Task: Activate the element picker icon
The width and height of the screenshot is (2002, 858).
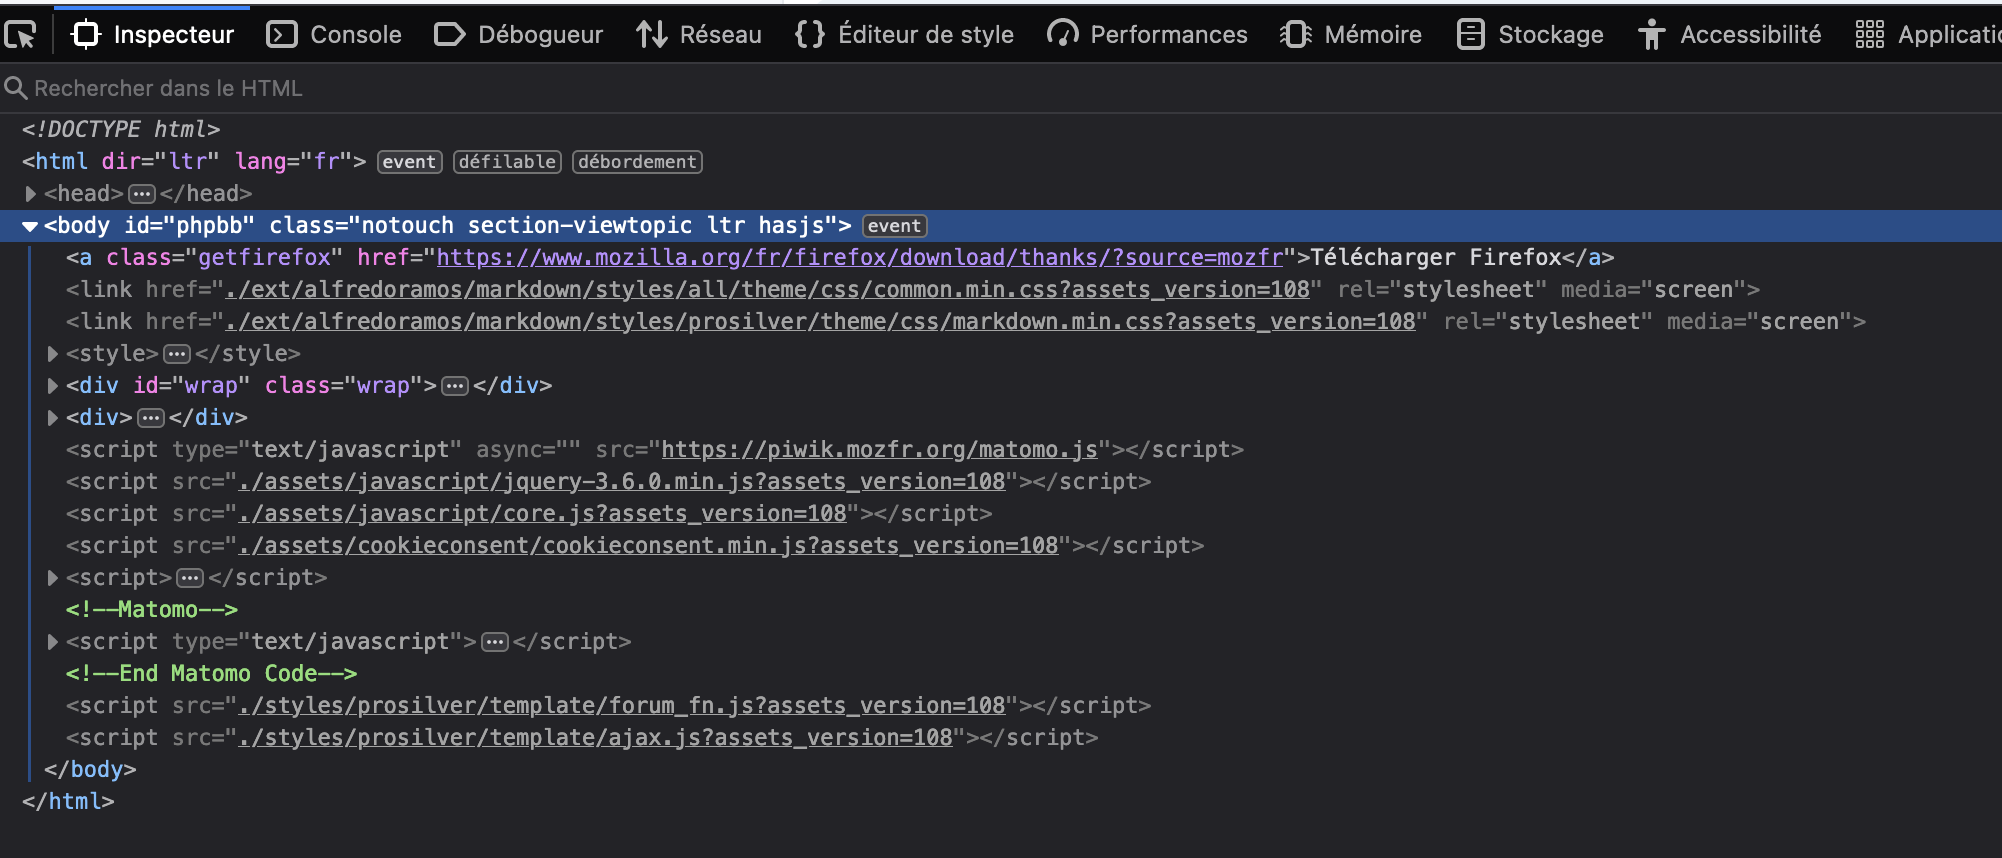Action: click(20, 35)
